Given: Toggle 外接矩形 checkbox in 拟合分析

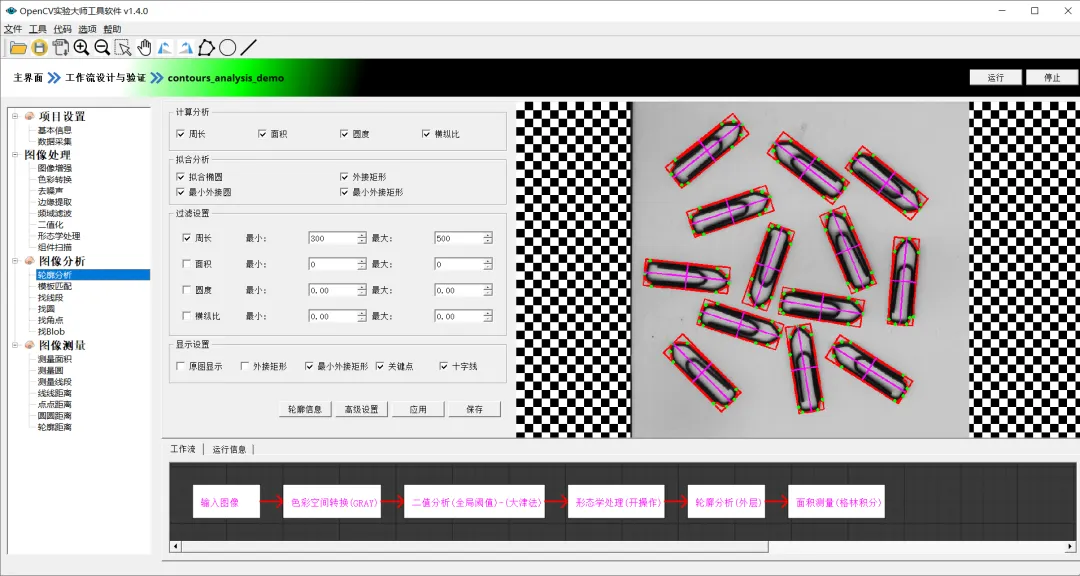Looking at the screenshot, I should click(x=344, y=177).
